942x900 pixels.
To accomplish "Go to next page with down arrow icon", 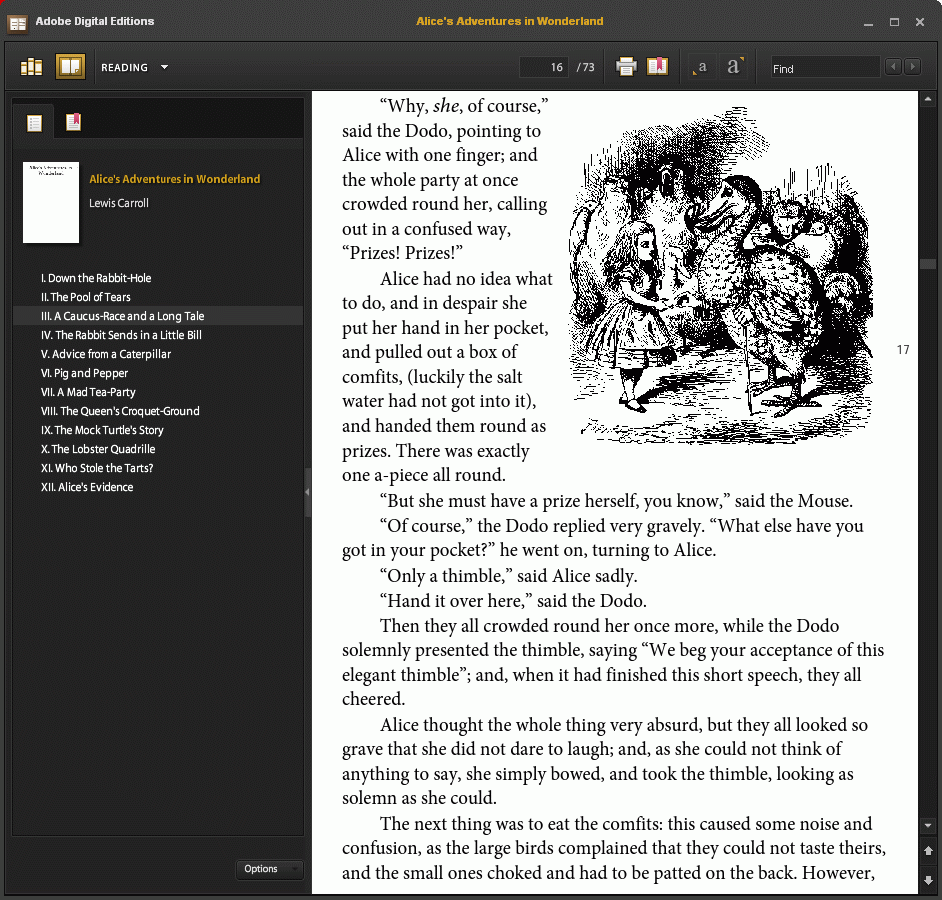I will (928, 880).
